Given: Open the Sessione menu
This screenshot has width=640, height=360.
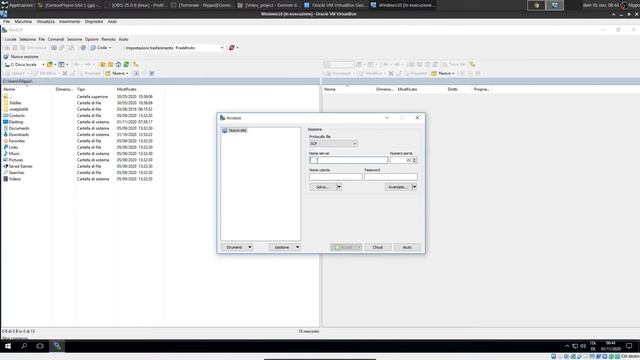Looking at the screenshot, I should pos(74,39).
